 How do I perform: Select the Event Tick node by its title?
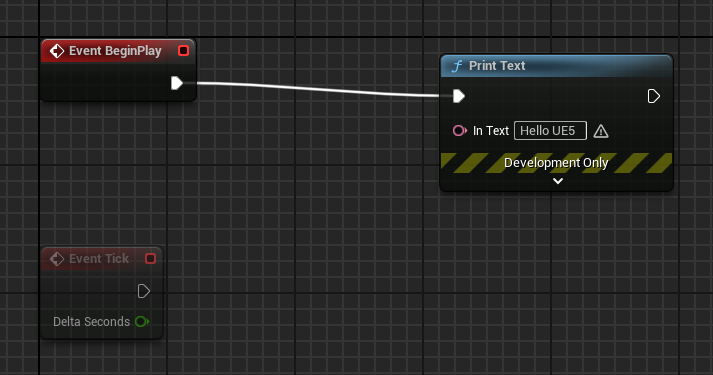[99, 259]
